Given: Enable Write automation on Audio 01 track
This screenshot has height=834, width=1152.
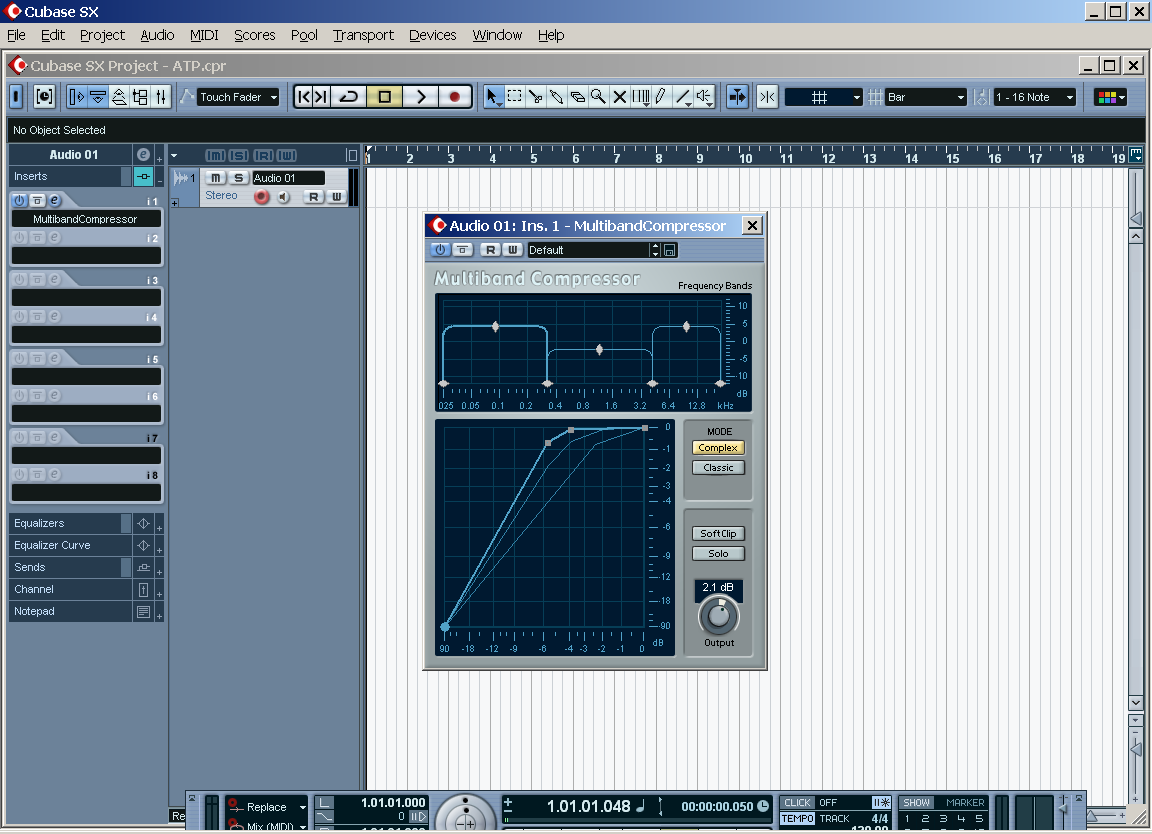Looking at the screenshot, I should [x=336, y=196].
